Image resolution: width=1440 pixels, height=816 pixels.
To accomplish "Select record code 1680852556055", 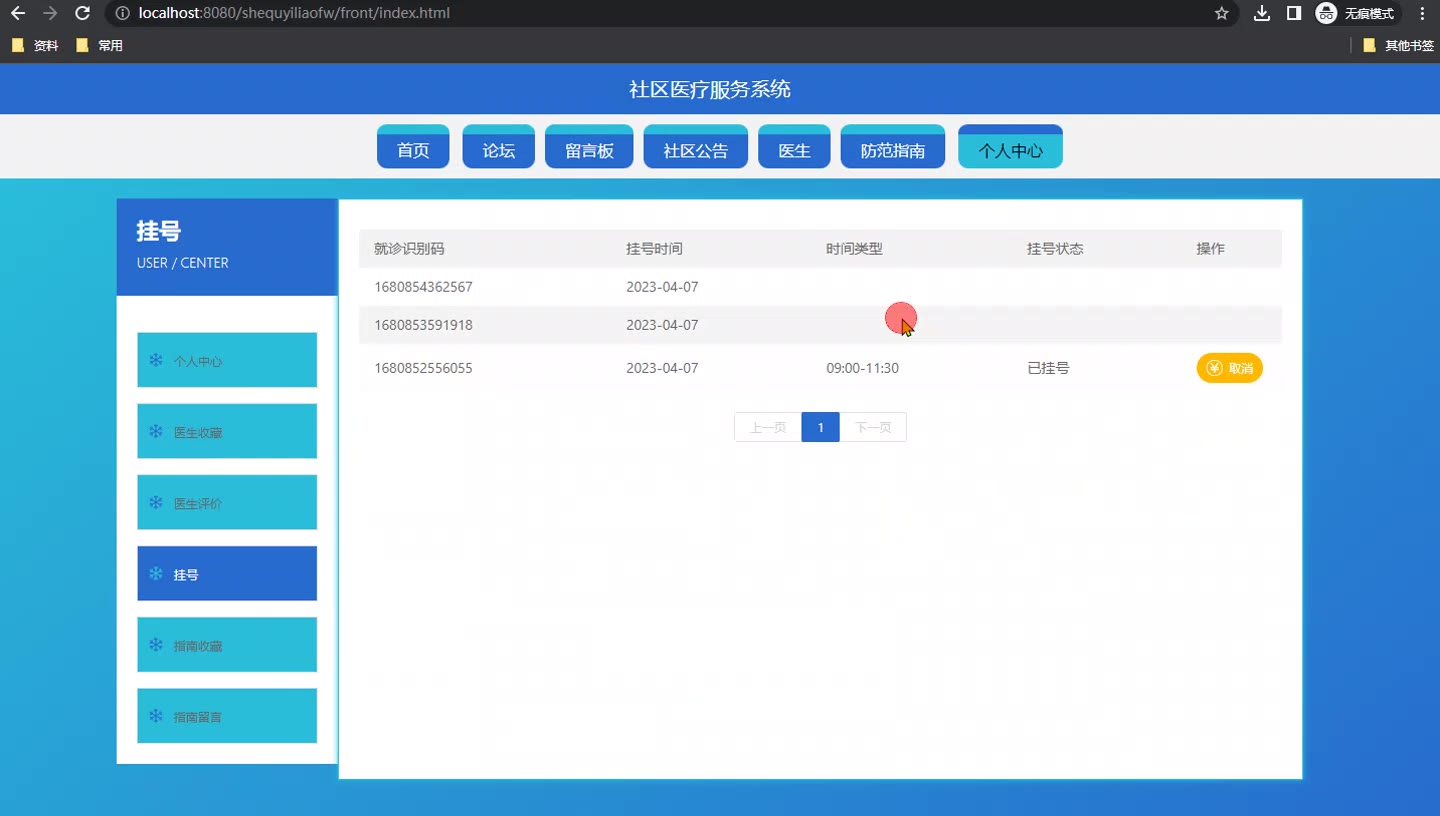I will tap(423, 368).
